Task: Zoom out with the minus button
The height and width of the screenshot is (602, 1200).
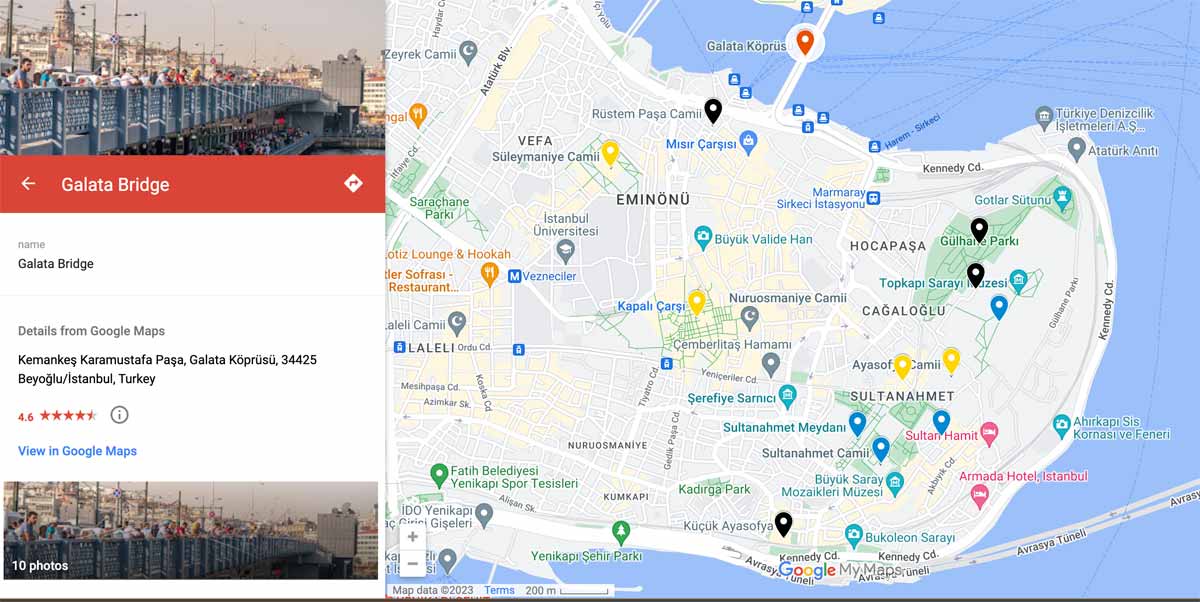Action: click(413, 564)
